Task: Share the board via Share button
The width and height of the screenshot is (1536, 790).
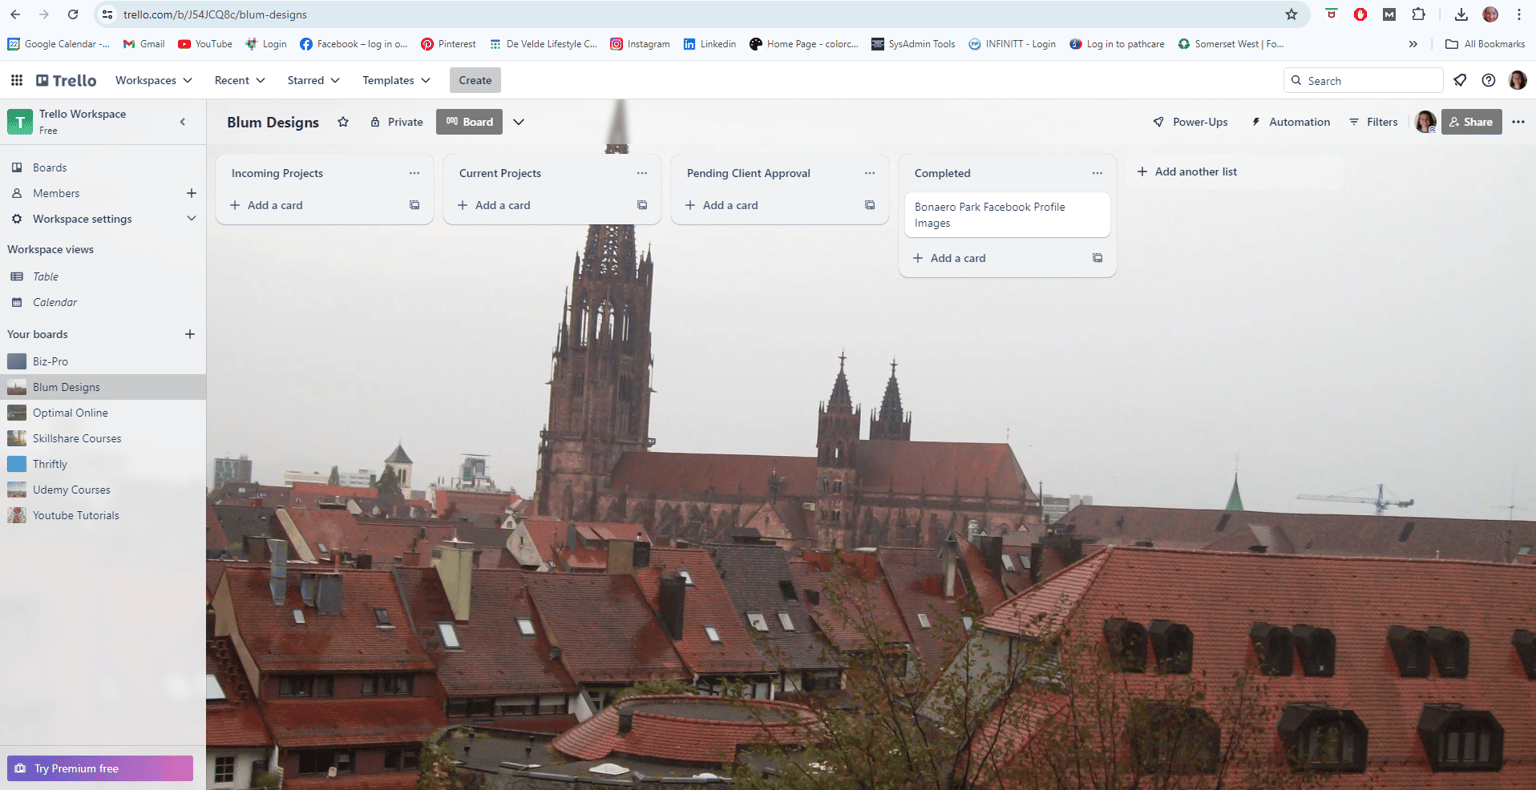Action: 1471,122
